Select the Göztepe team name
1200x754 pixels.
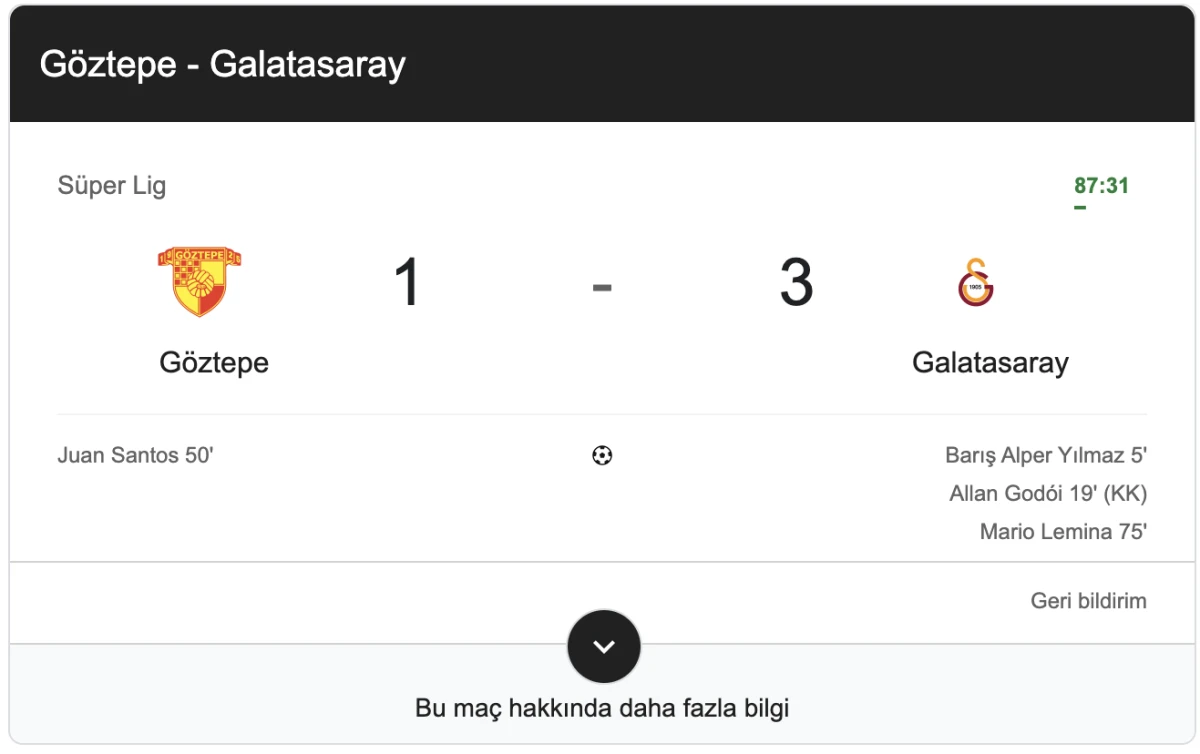(213, 363)
